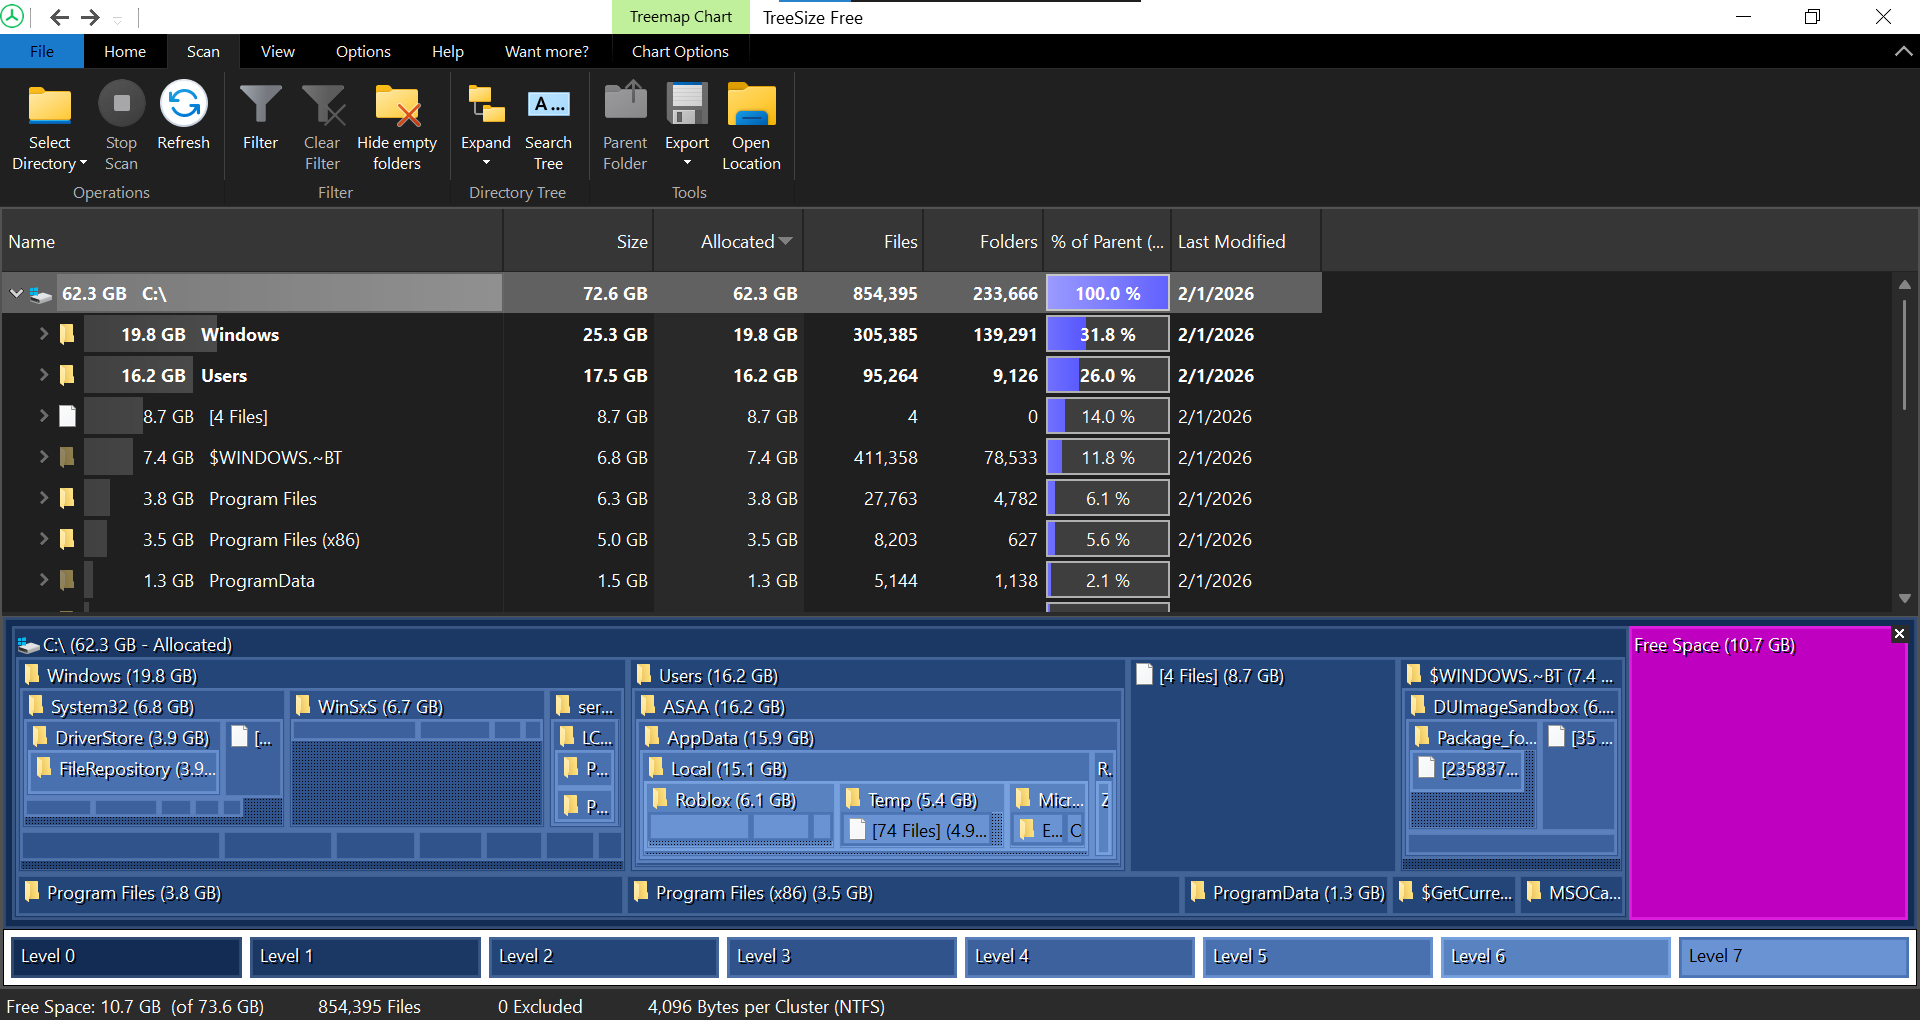Click the Search Tree icon
The height and width of the screenshot is (1020, 1920).
(x=548, y=104)
